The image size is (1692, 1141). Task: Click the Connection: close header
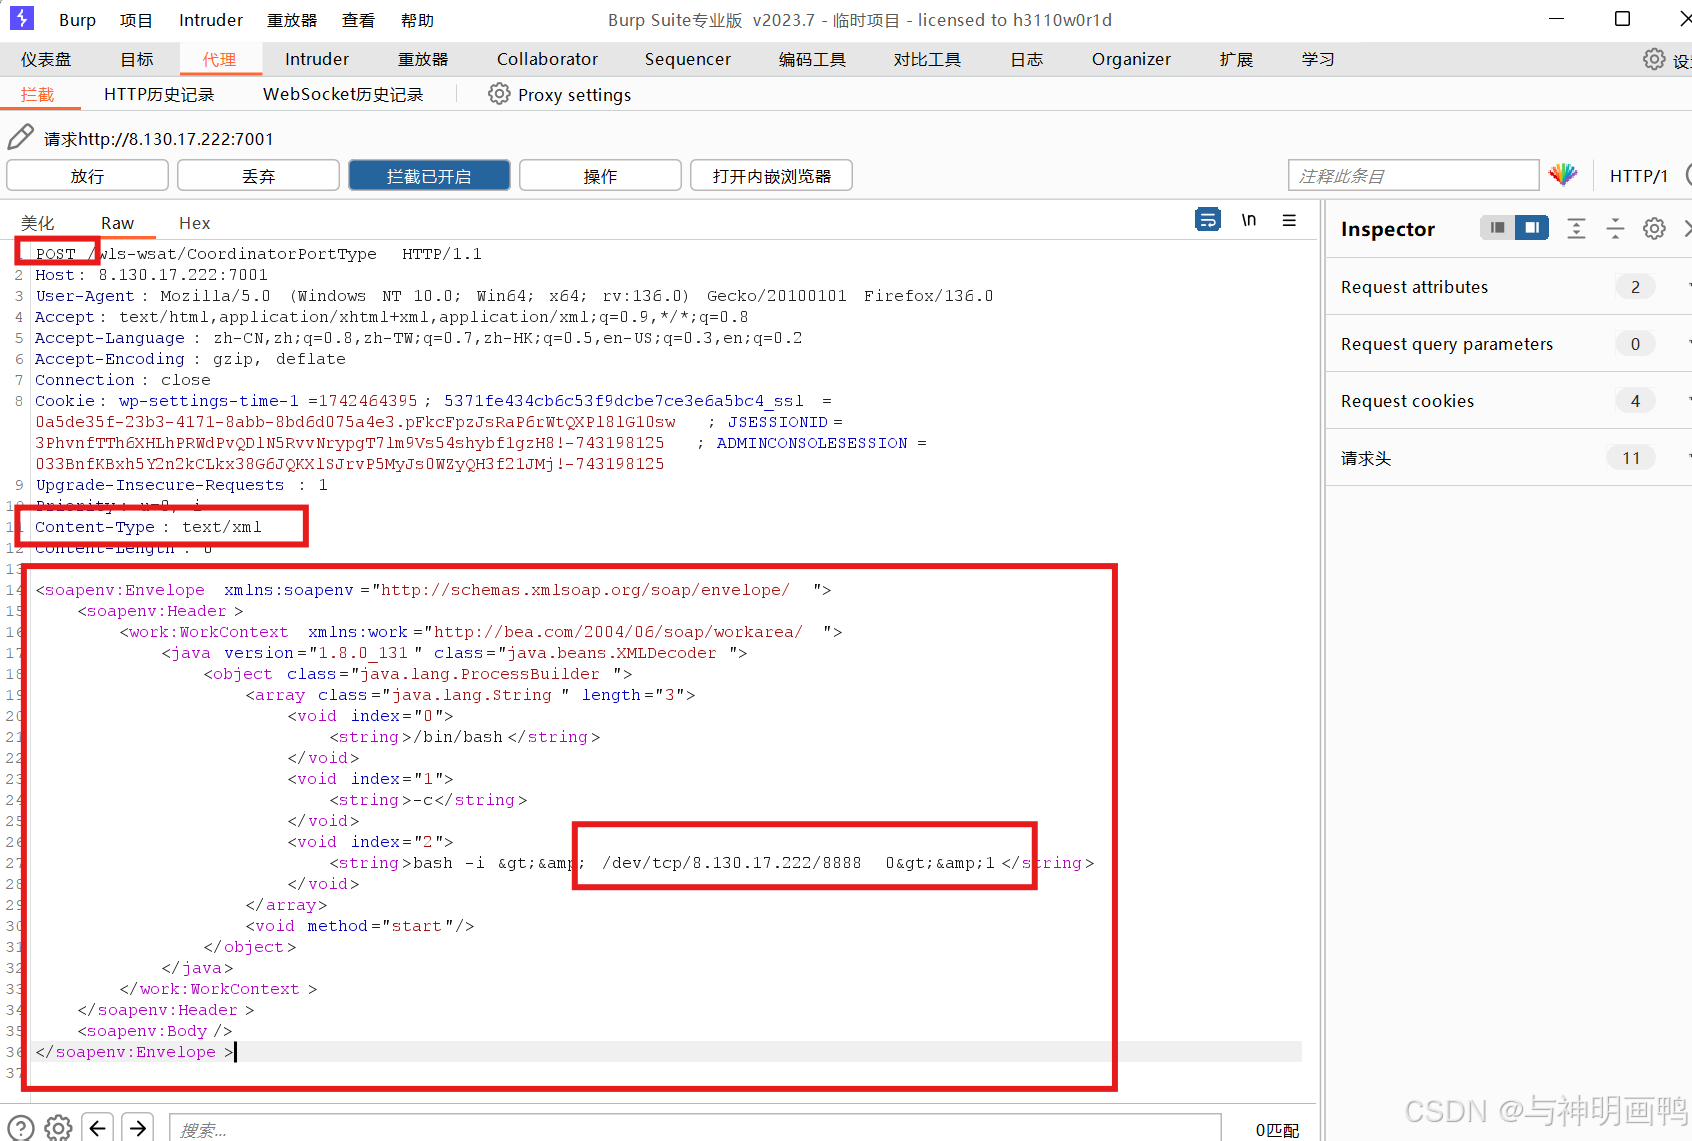pyautogui.click(x=122, y=380)
